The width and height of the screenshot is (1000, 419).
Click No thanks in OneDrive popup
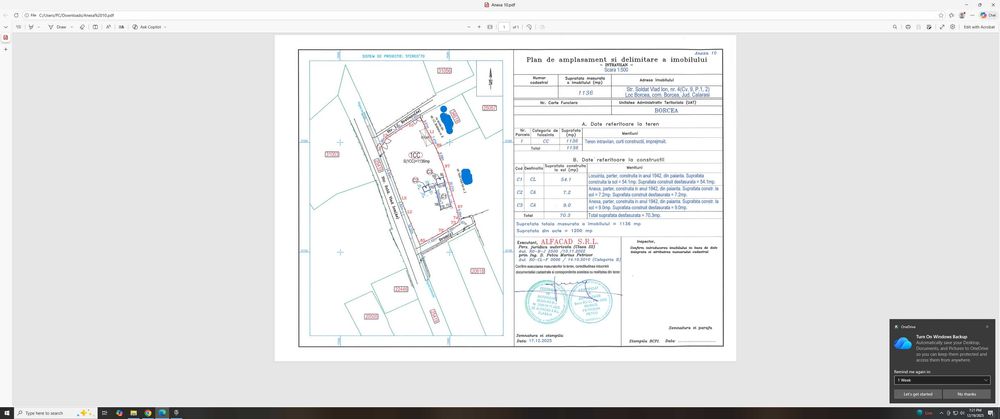click(x=966, y=394)
